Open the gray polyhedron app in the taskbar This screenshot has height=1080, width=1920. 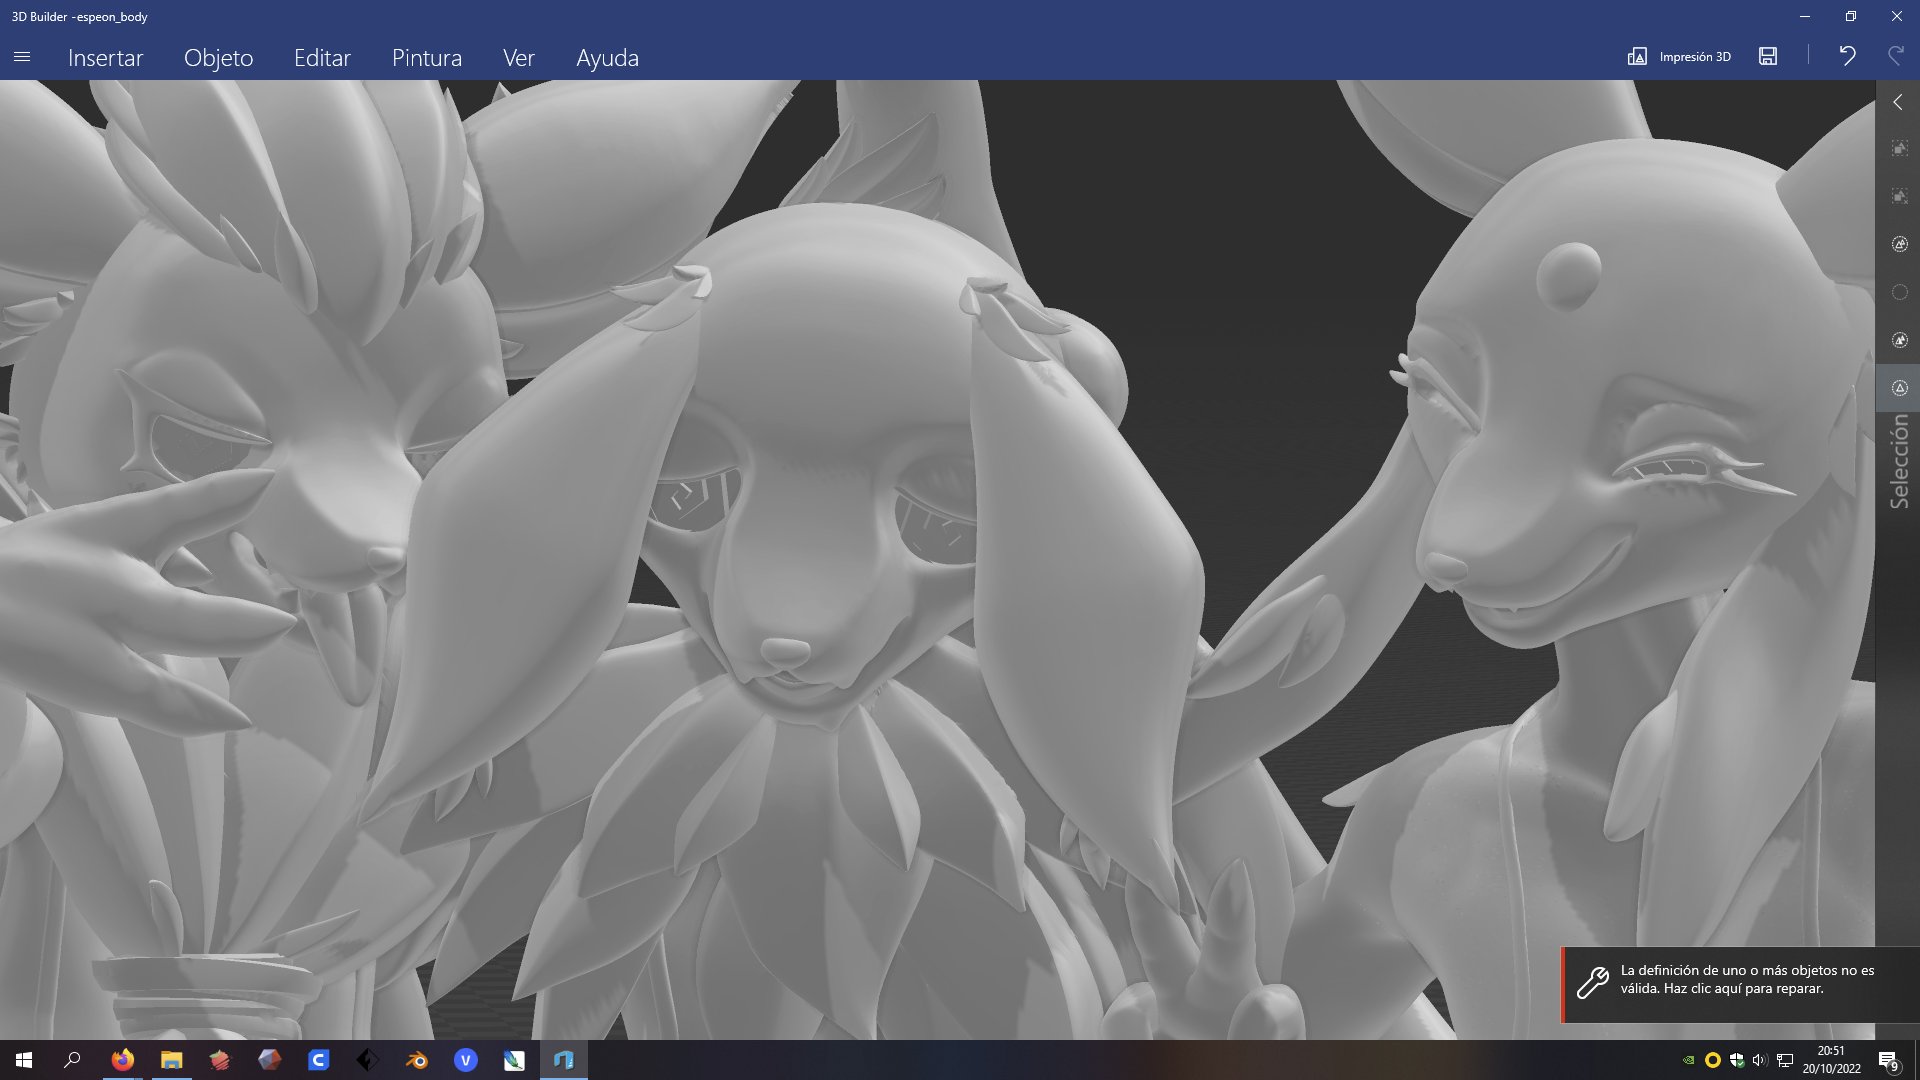click(x=269, y=1060)
